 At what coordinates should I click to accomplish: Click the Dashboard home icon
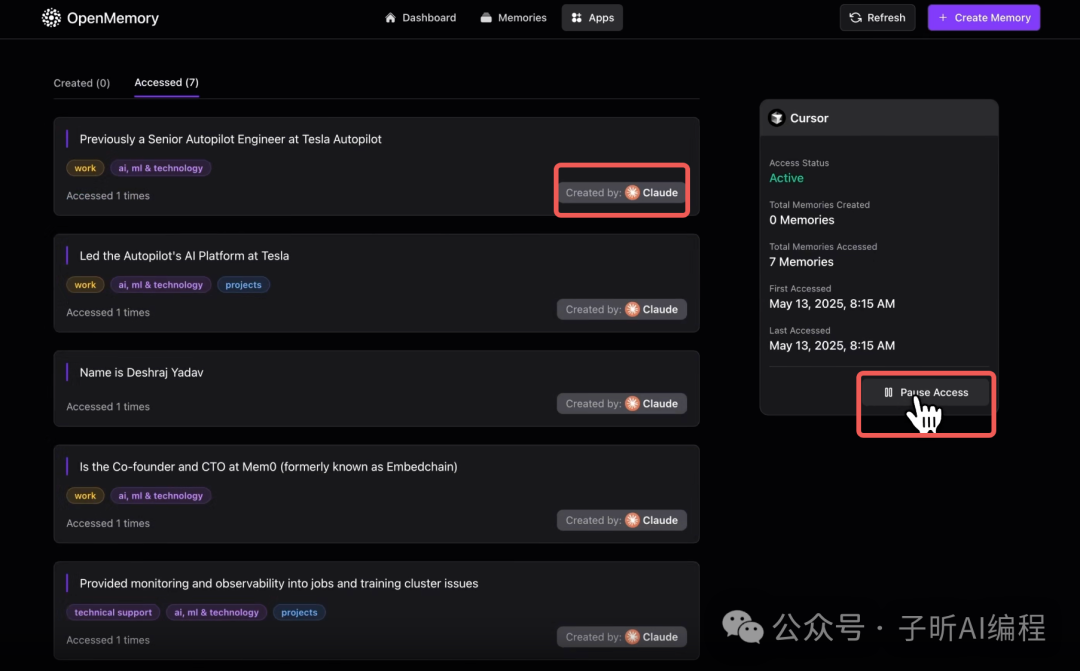coord(391,18)
